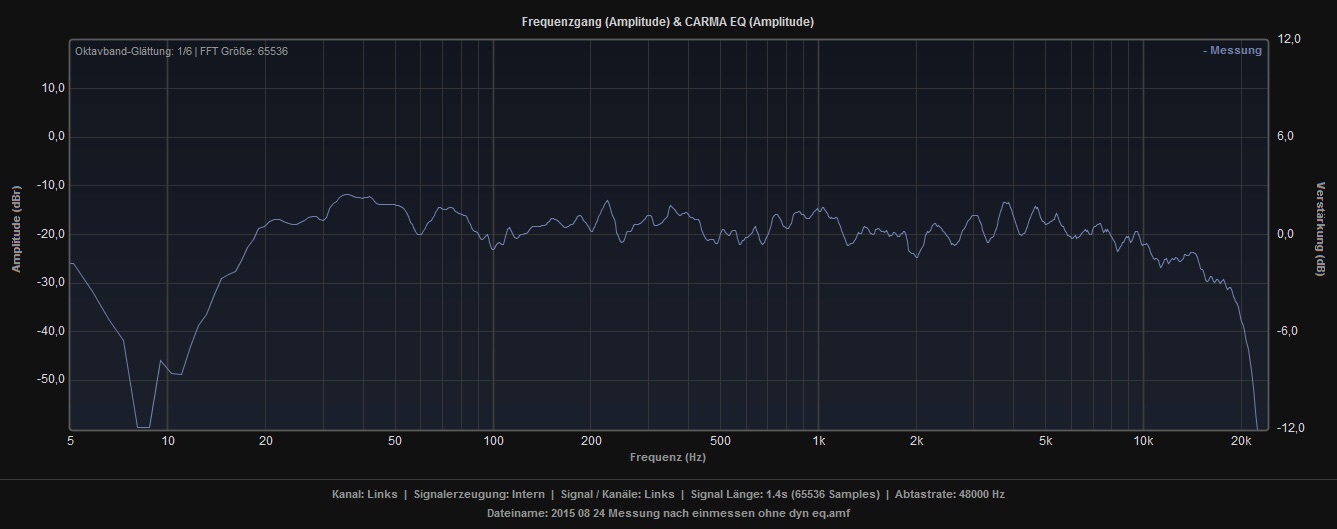The image size is (1337, 529).
Task: Click the Kanal: Links footer text
Action: [364, 494]
